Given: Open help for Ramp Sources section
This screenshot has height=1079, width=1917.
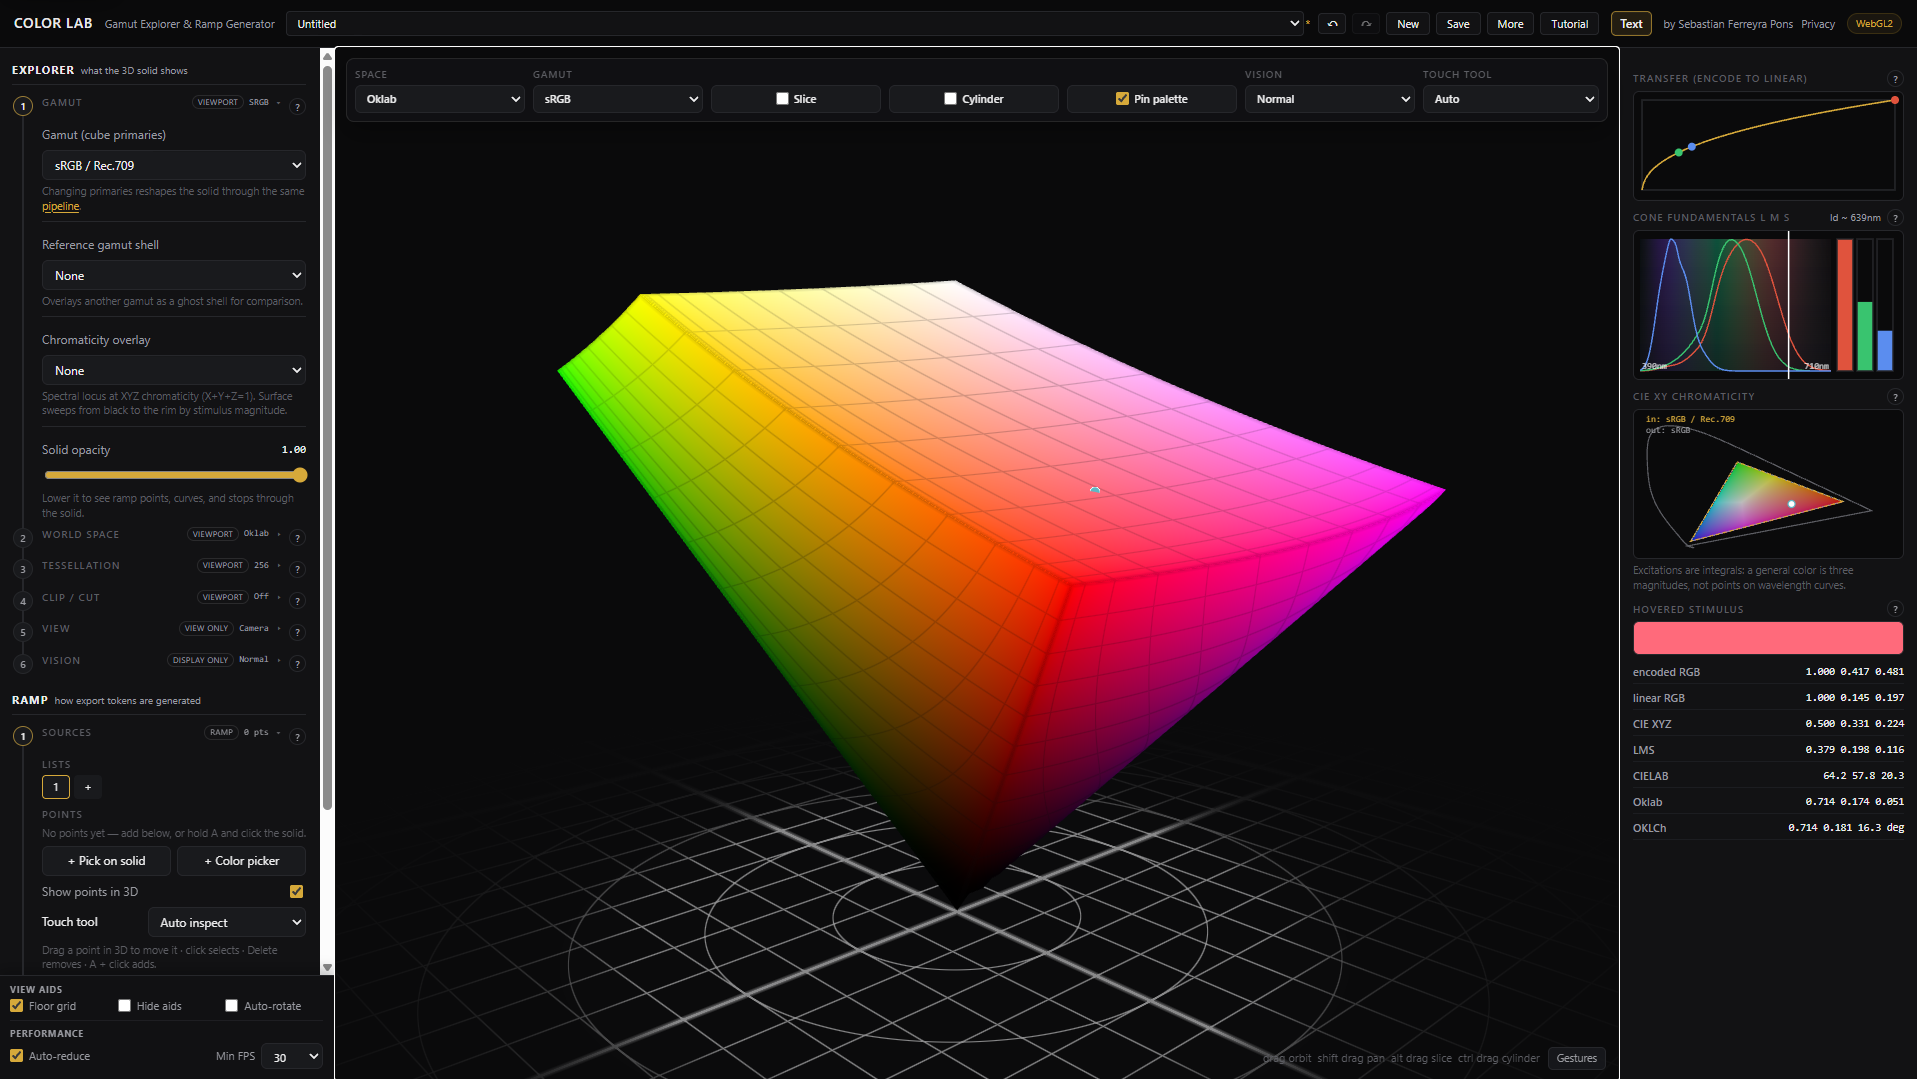Looking at the screenshot, I should pyautogui.click(x=297, y=737).
